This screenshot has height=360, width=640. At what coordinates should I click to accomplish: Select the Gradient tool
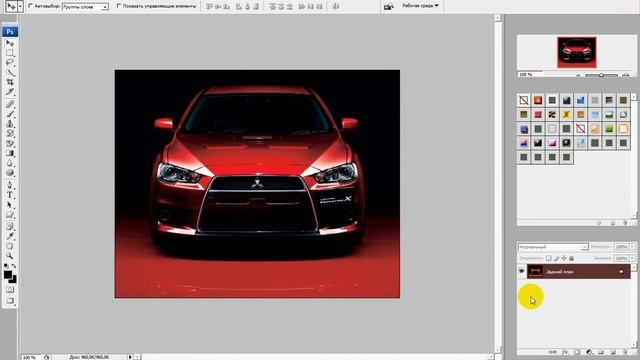[x=10, y=153]
